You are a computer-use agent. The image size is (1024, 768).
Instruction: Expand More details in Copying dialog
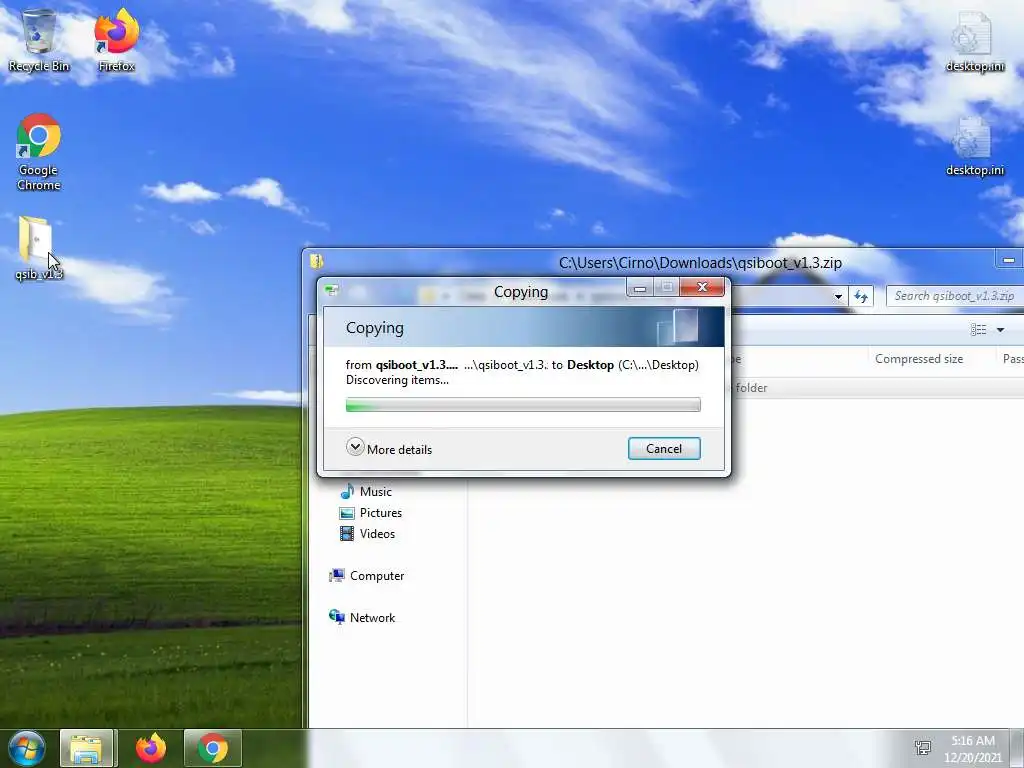click(x=389, y=449)
